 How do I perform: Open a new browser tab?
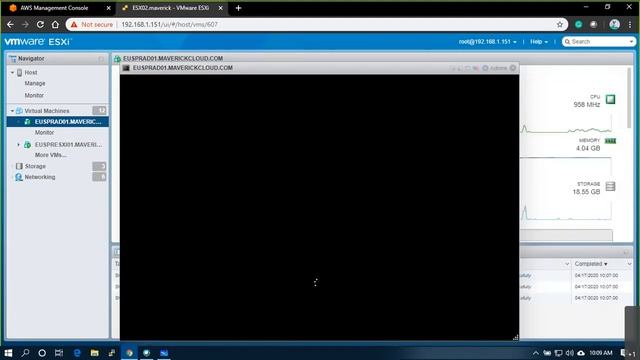[x=238, y=8]
